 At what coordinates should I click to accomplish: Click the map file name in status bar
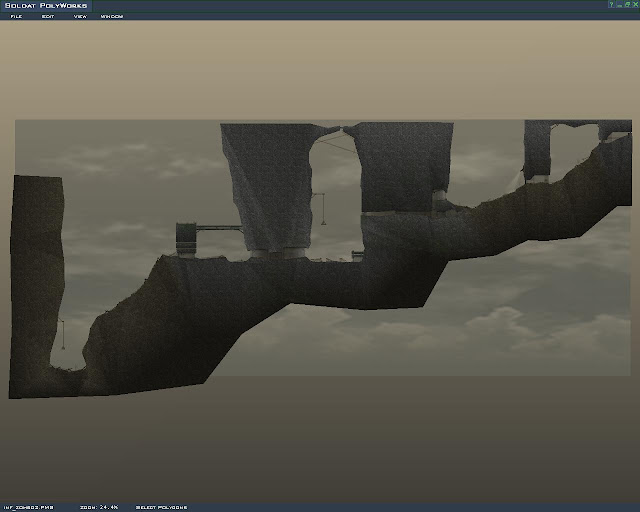pos(29,507)
